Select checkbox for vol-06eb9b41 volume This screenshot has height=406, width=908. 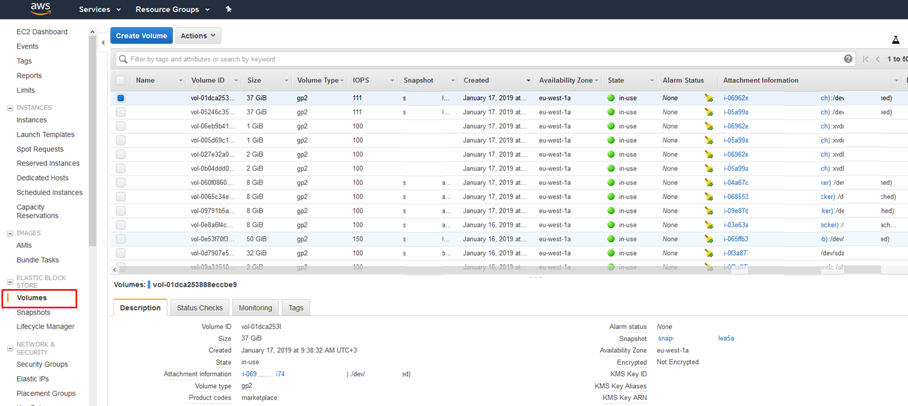click(x=120, y=126)
